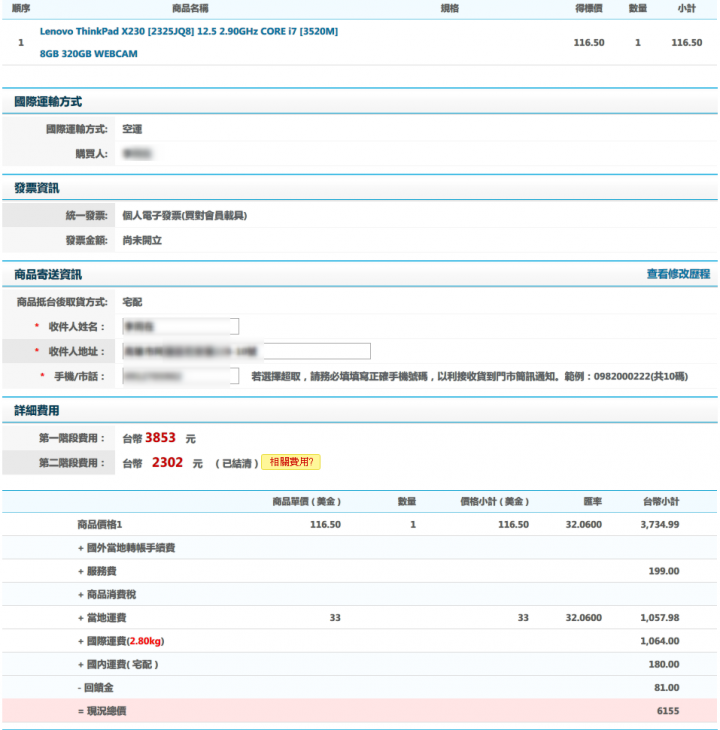Click the 發票資訊 section heading
Image resolution: width=720 pixels, height=730 pixels.
pyautogui.click(x=37, y=188)
